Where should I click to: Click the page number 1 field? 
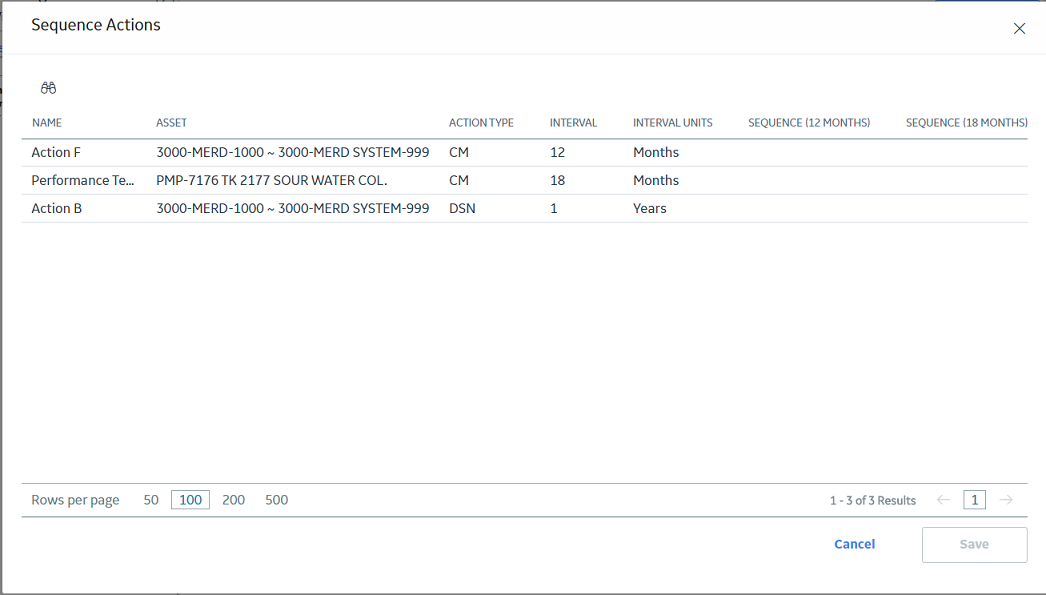(x=975, y=500)
